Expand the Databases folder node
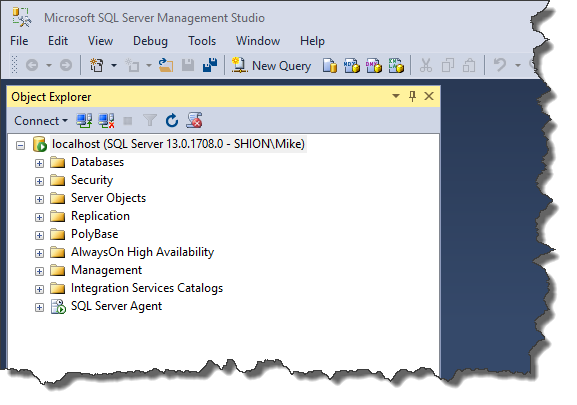577x405 pixels. point(39,163)
